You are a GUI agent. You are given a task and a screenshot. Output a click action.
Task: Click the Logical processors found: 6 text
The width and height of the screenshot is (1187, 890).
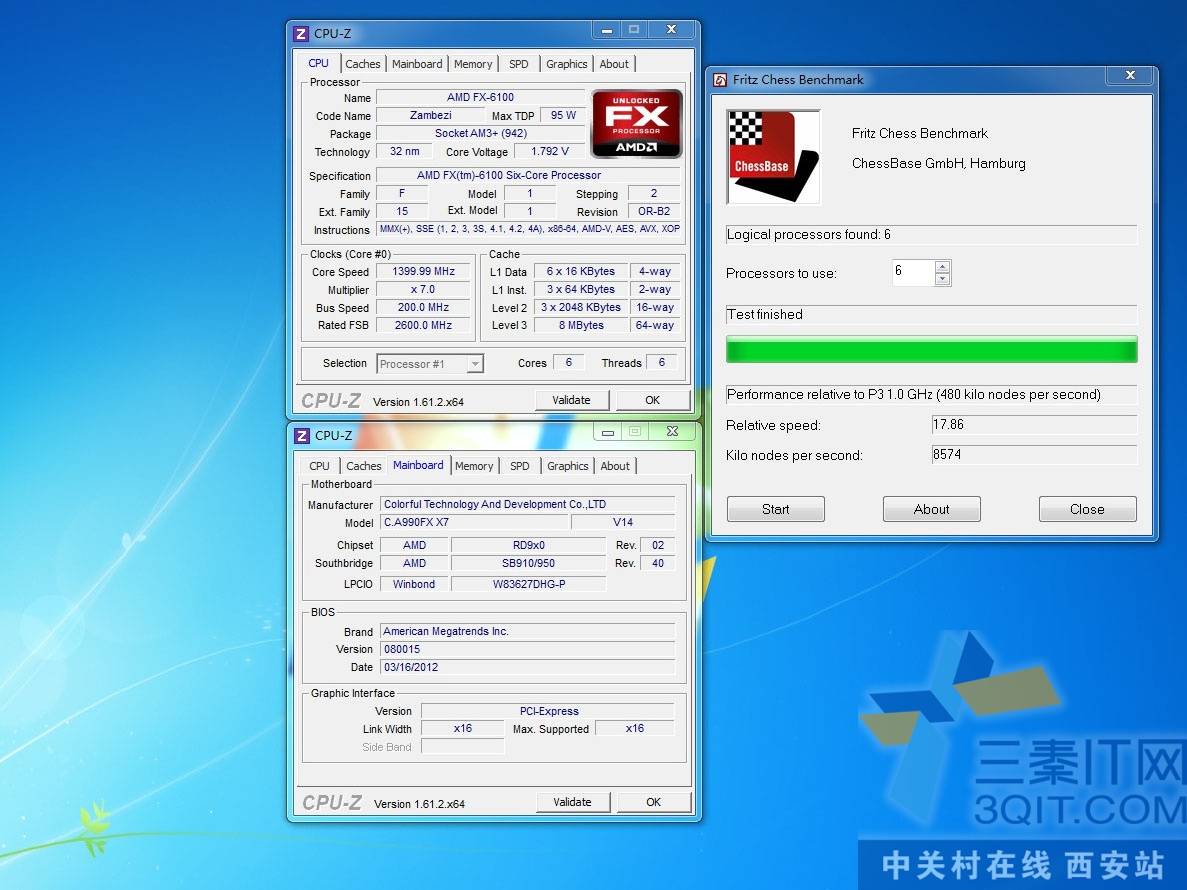pyautogui.click(x=808, y=235)
